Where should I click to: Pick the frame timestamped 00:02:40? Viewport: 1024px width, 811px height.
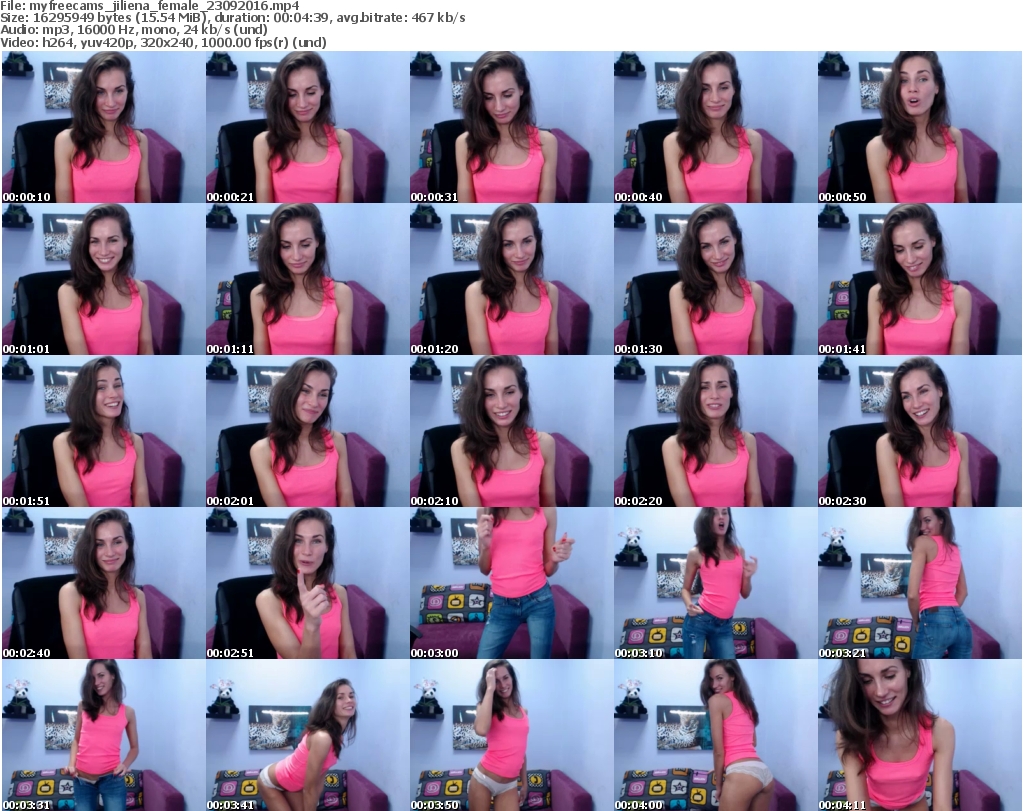[x=103, y=583]
